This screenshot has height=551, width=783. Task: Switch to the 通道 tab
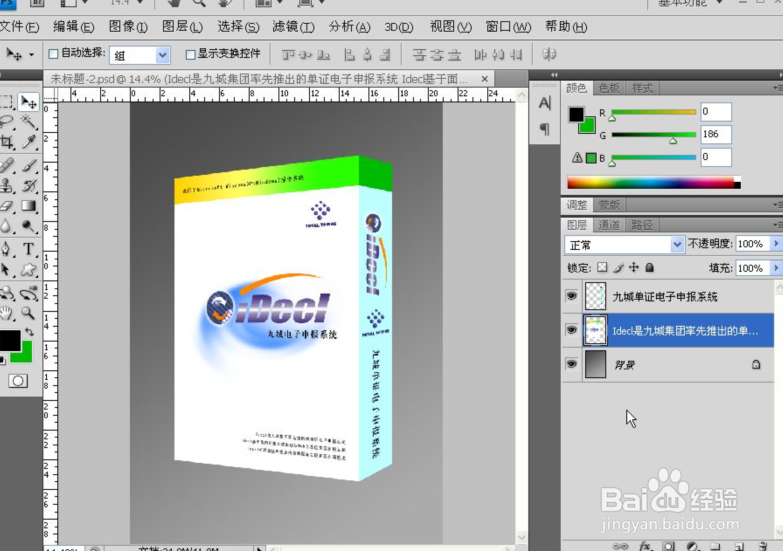[x=609, y=225]
